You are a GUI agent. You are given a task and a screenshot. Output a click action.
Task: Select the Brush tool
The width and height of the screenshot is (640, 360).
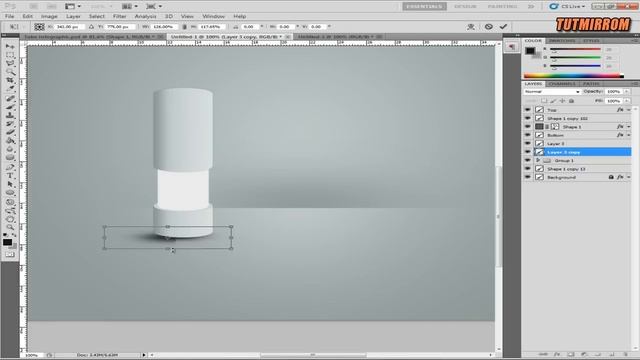(x=10, y=108)
